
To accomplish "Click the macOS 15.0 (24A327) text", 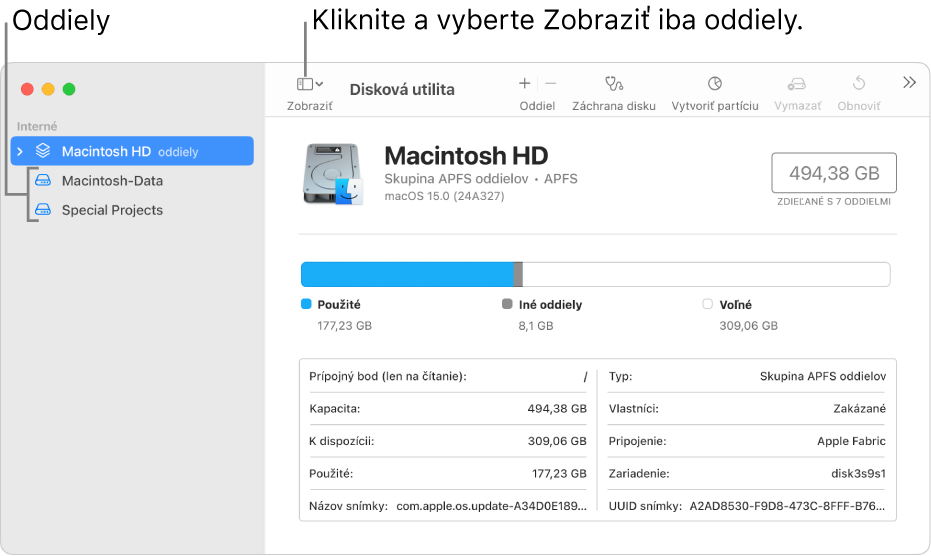I will pyautogui.click(x=444, y=196).
